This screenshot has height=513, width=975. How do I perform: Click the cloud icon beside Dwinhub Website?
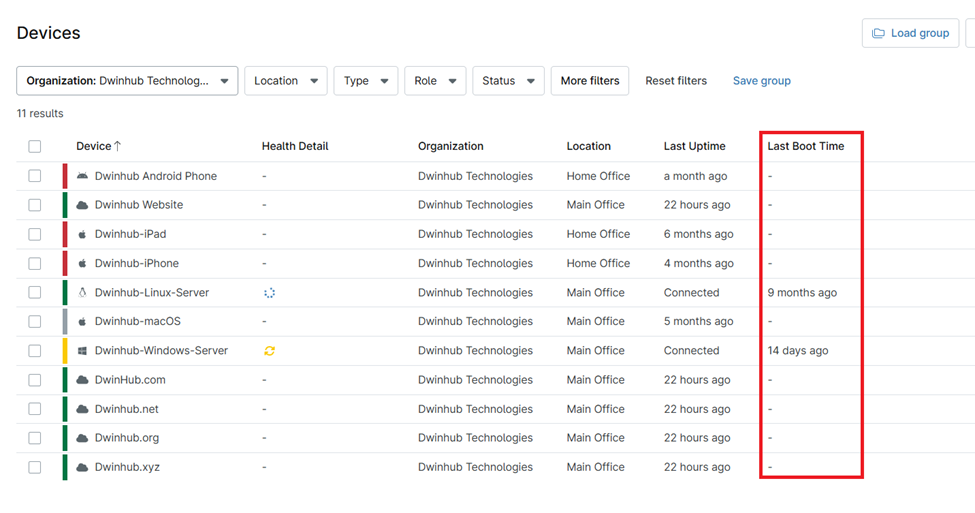click(82, 205)
